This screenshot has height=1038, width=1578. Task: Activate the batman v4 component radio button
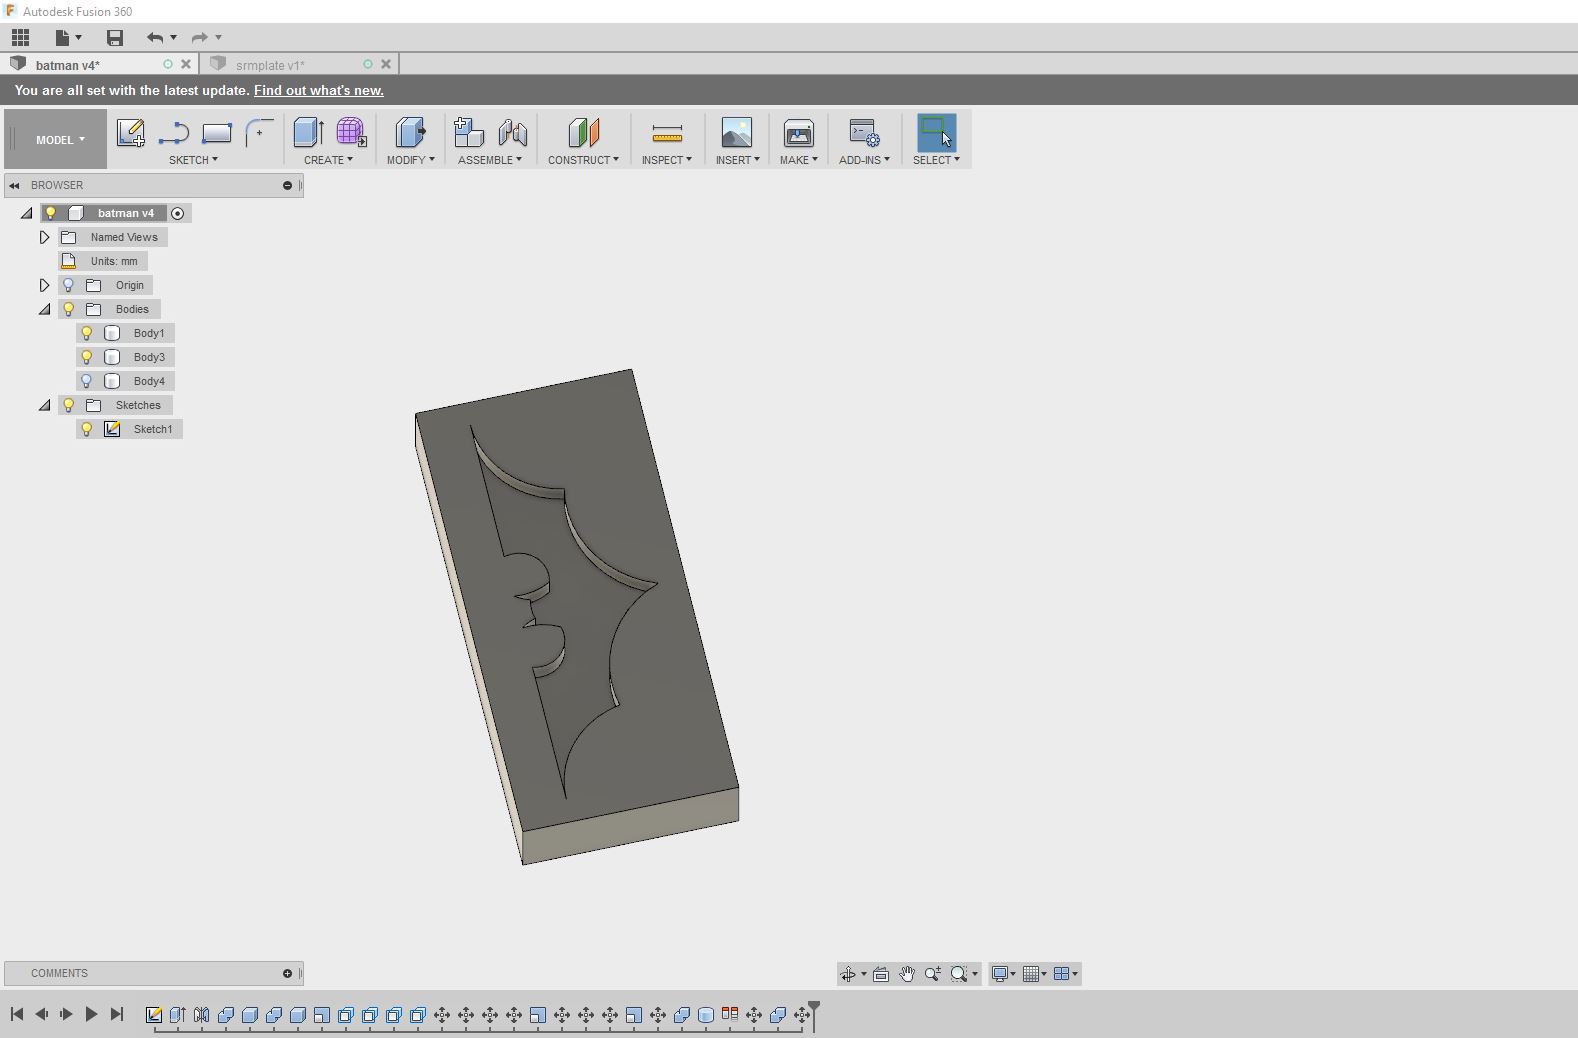pos(178,213)
